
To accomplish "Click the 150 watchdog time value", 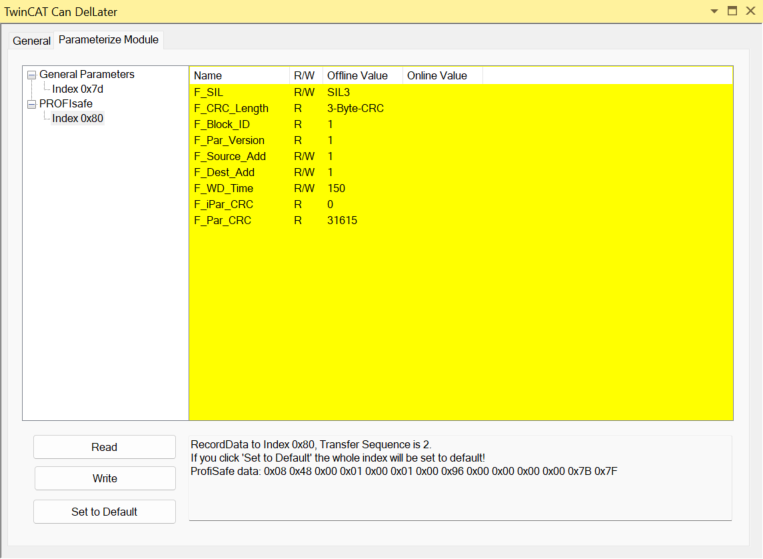I will (x=336, y=188).
